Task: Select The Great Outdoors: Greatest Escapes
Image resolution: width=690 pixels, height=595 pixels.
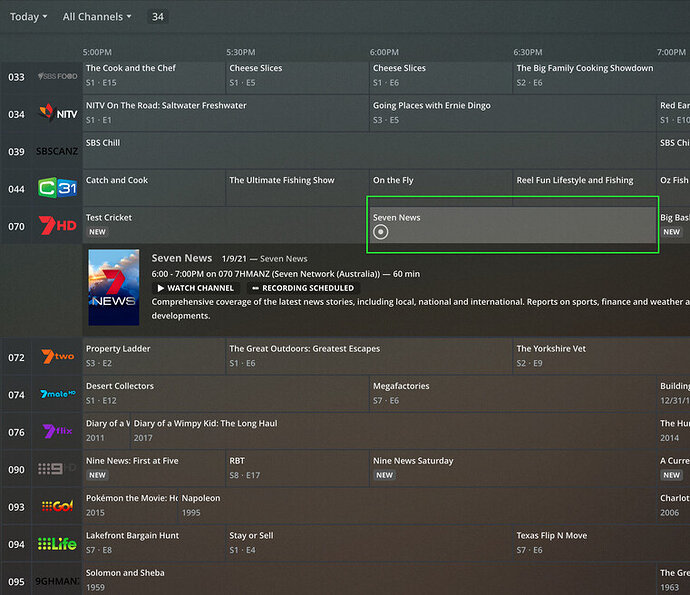Action: point(369,356)
